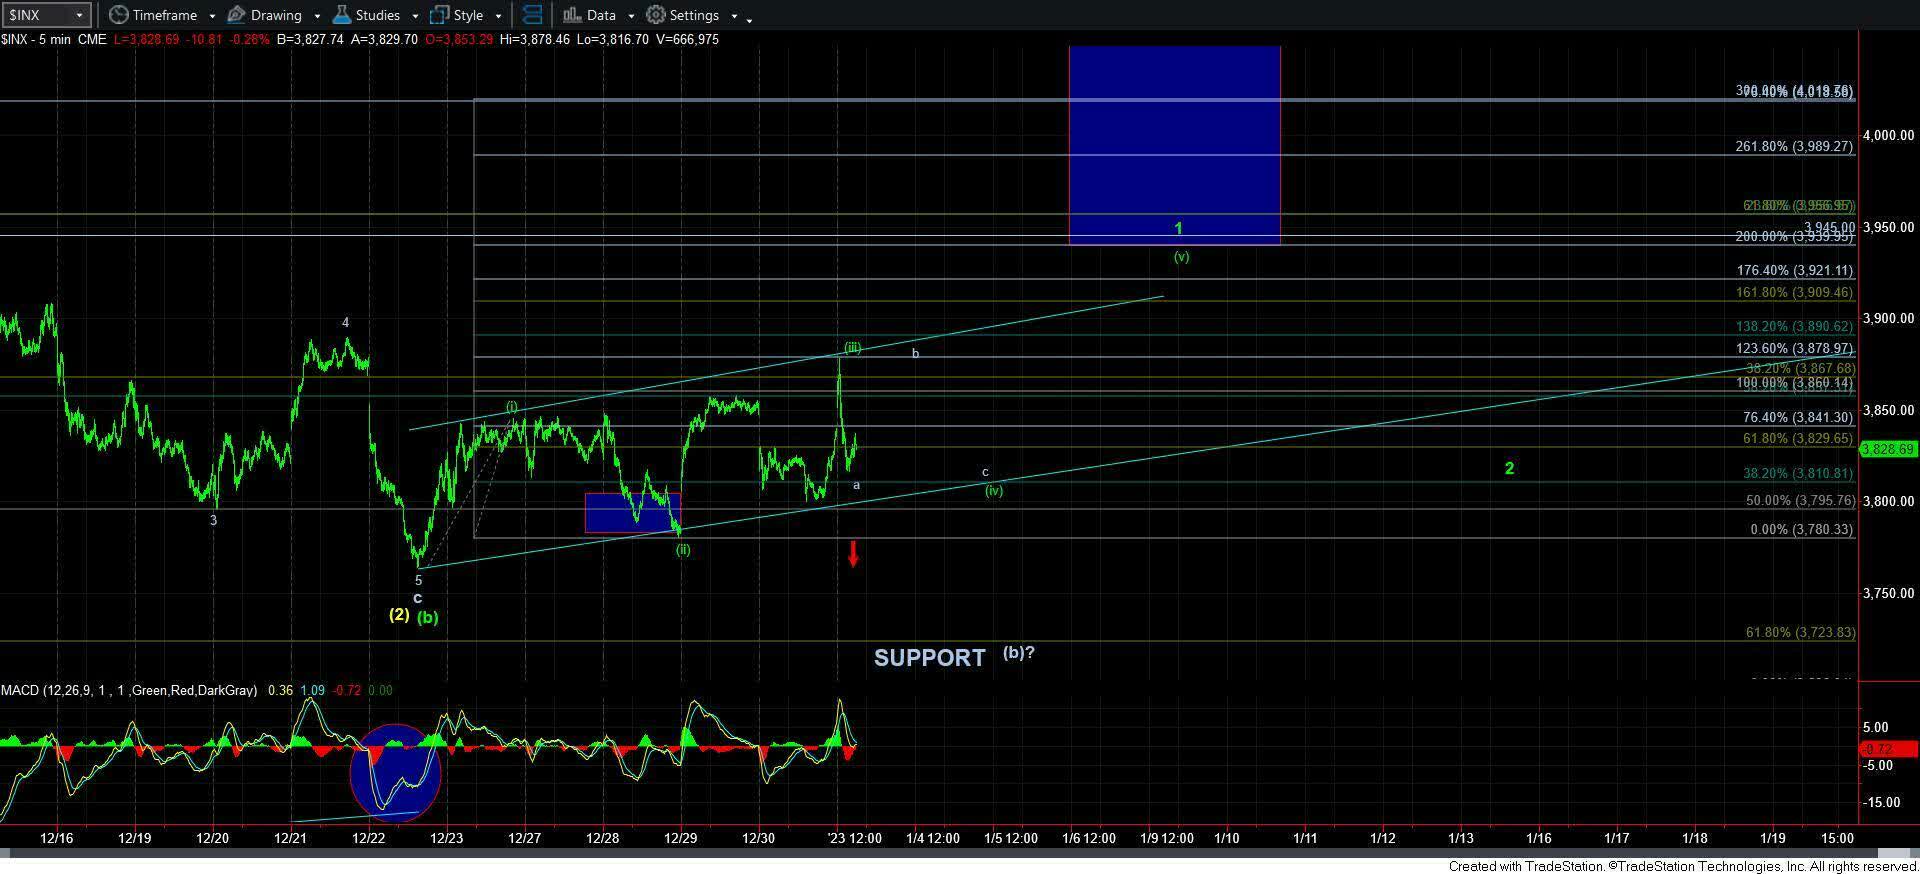Expand the Timeframe dropdown arrow
This screenshot has width=1920, height=874.
(x=212, y=16)
